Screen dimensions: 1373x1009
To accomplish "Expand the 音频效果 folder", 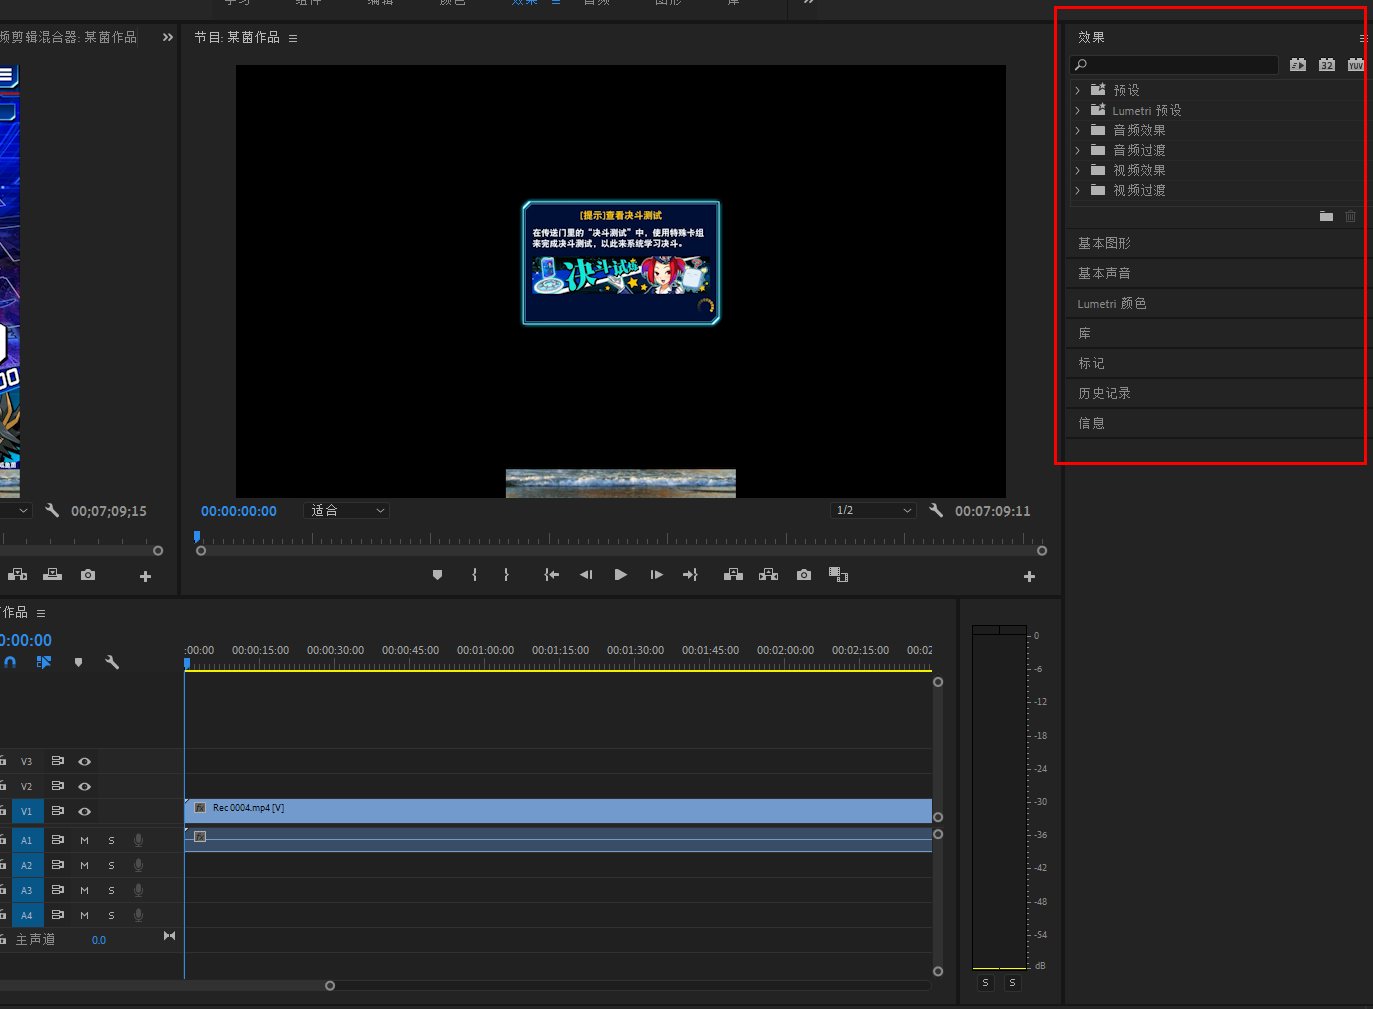I will (1078, 130).
